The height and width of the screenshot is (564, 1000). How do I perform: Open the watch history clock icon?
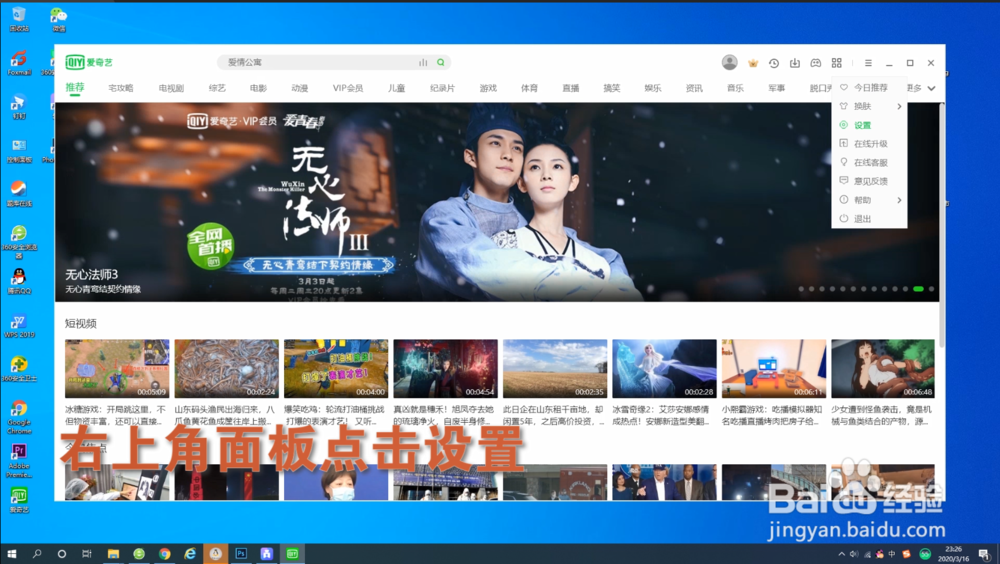point(774,63)
